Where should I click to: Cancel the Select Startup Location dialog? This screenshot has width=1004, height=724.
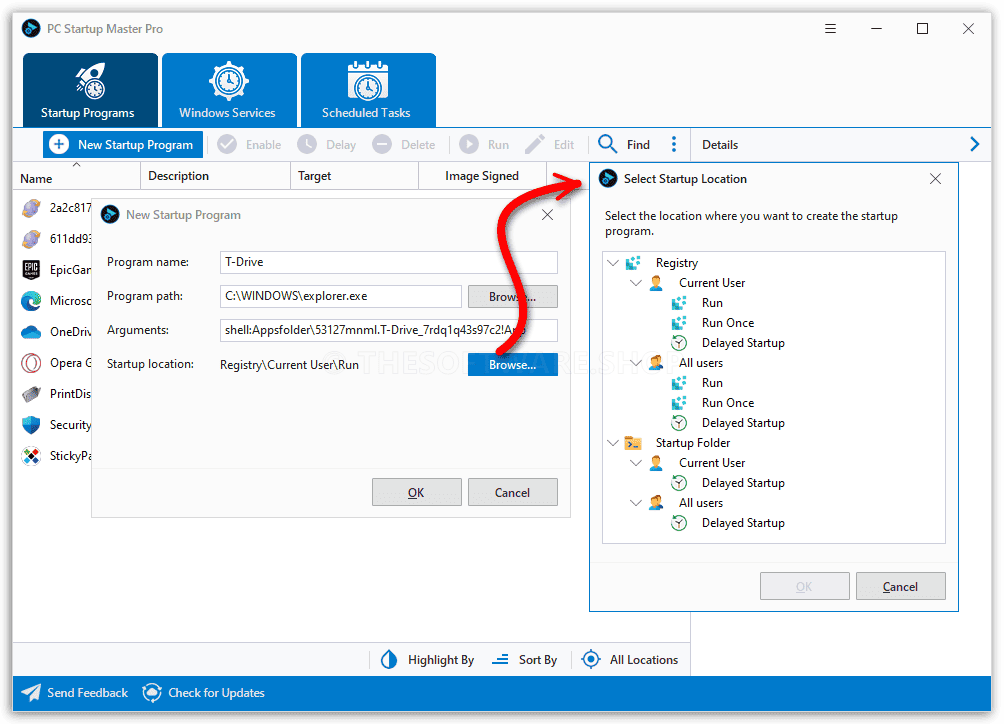pyautogui.click(x=900, y=586)
